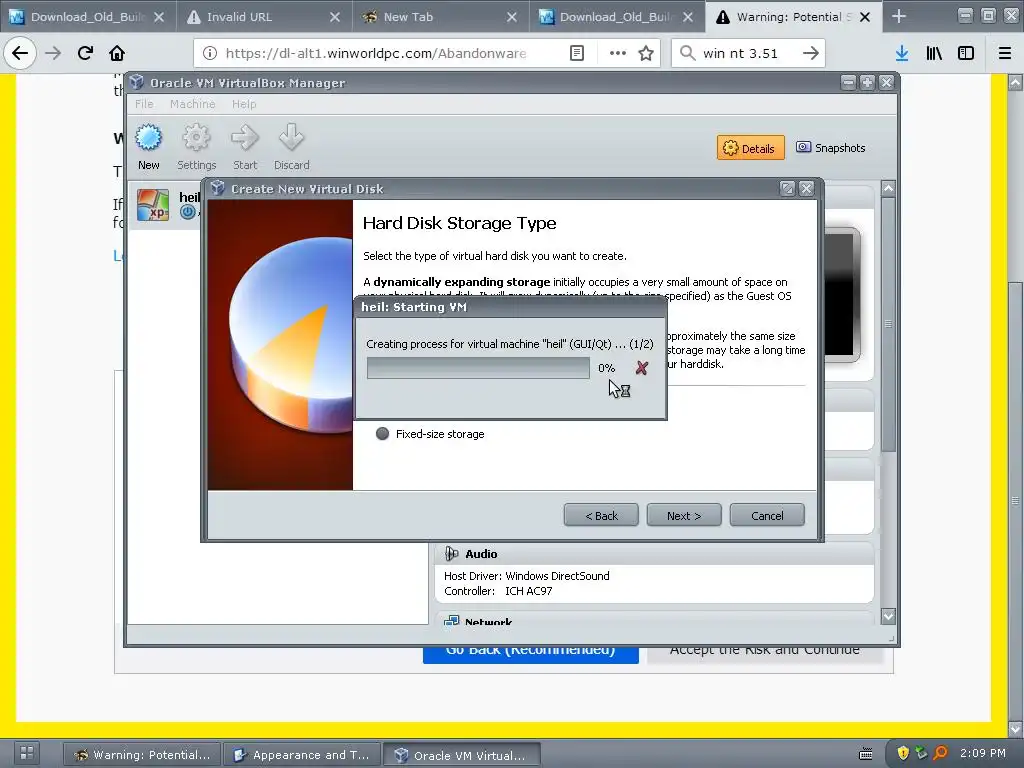This screenshot has height=768, width=1024.
Task: Click details pane scroll up arrow
Action: 888,188
